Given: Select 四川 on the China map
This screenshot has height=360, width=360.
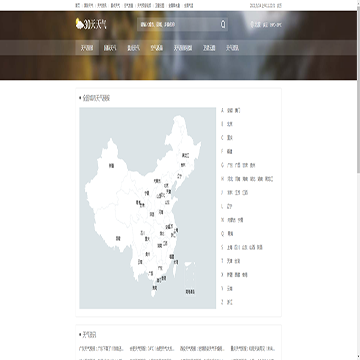Looking at the screenshot, I should [x=142, y=232].
